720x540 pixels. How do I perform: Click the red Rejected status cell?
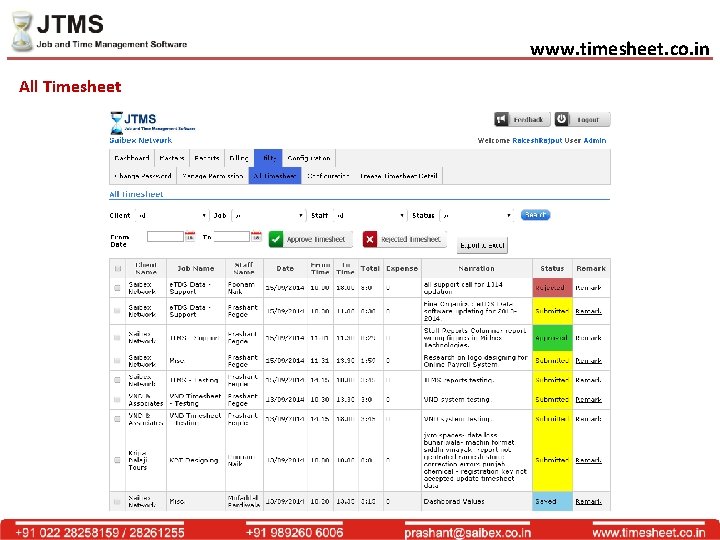coord(552,288)
